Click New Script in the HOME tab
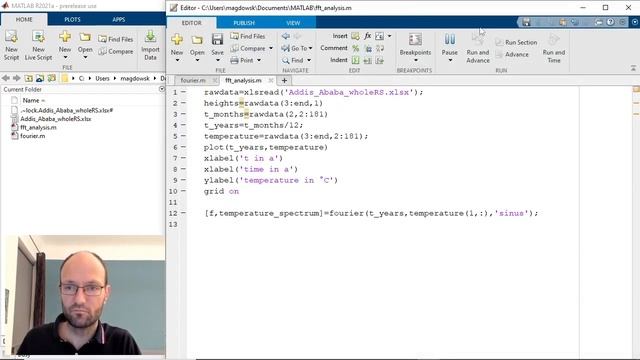The image size is (640, 360). [x=11, y=45]
